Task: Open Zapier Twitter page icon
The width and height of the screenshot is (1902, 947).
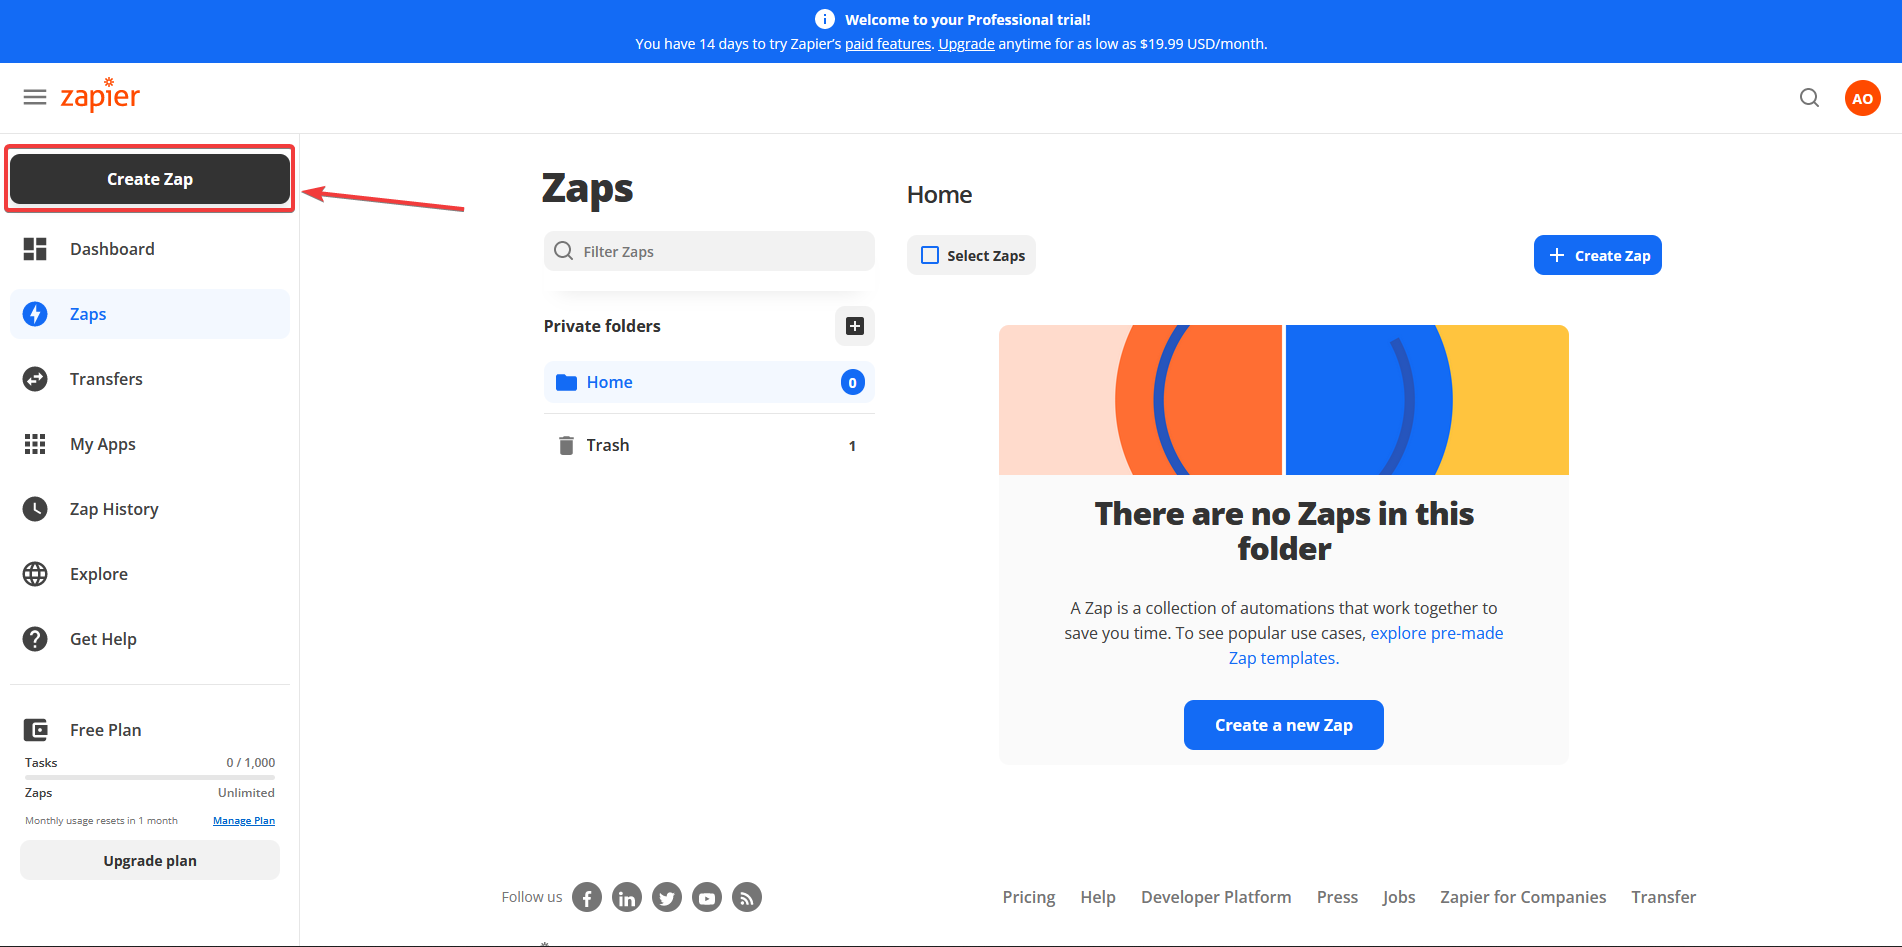Action: click(667, 897)
